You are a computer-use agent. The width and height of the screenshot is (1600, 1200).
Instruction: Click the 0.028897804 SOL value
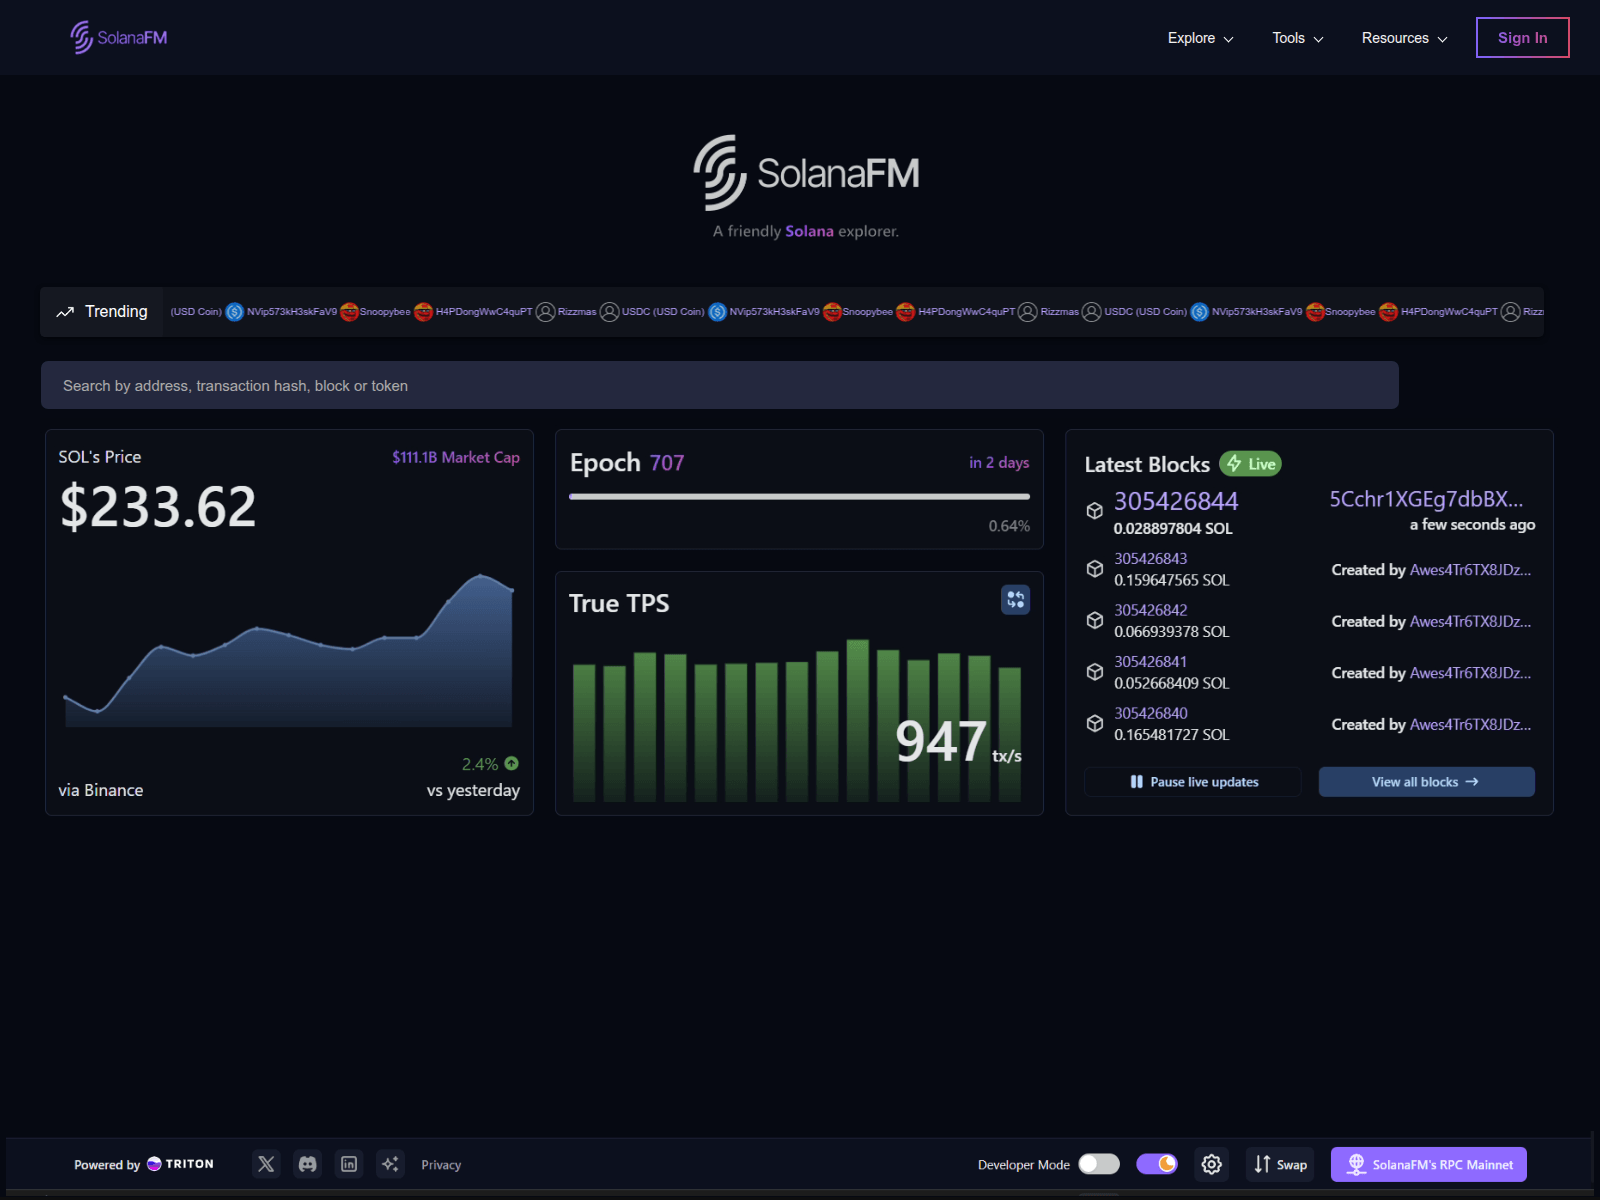[1173, 528]
